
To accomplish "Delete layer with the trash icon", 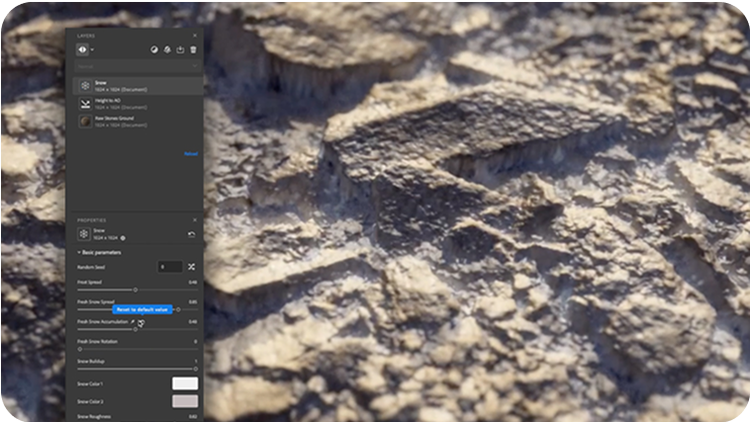I will (x=193, y=49).
